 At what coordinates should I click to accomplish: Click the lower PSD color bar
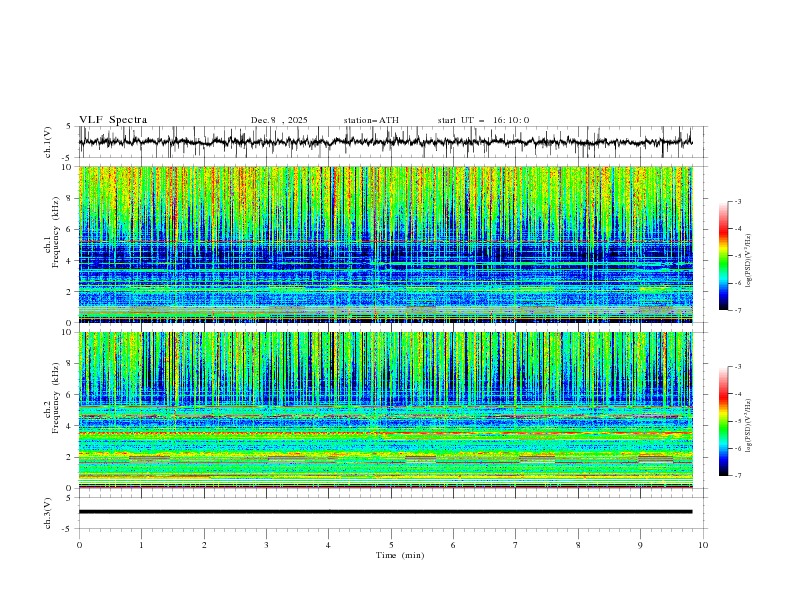click(724, 421)
